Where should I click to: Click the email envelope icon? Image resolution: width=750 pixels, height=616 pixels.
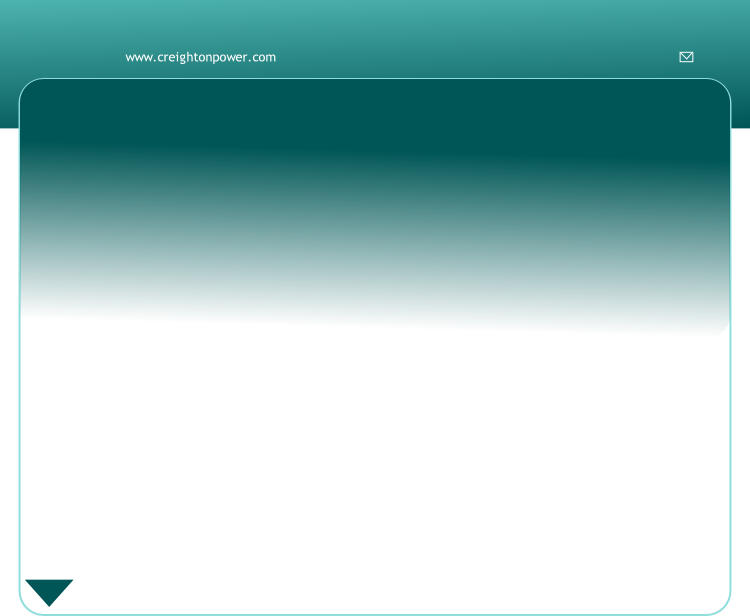(686, 57)
